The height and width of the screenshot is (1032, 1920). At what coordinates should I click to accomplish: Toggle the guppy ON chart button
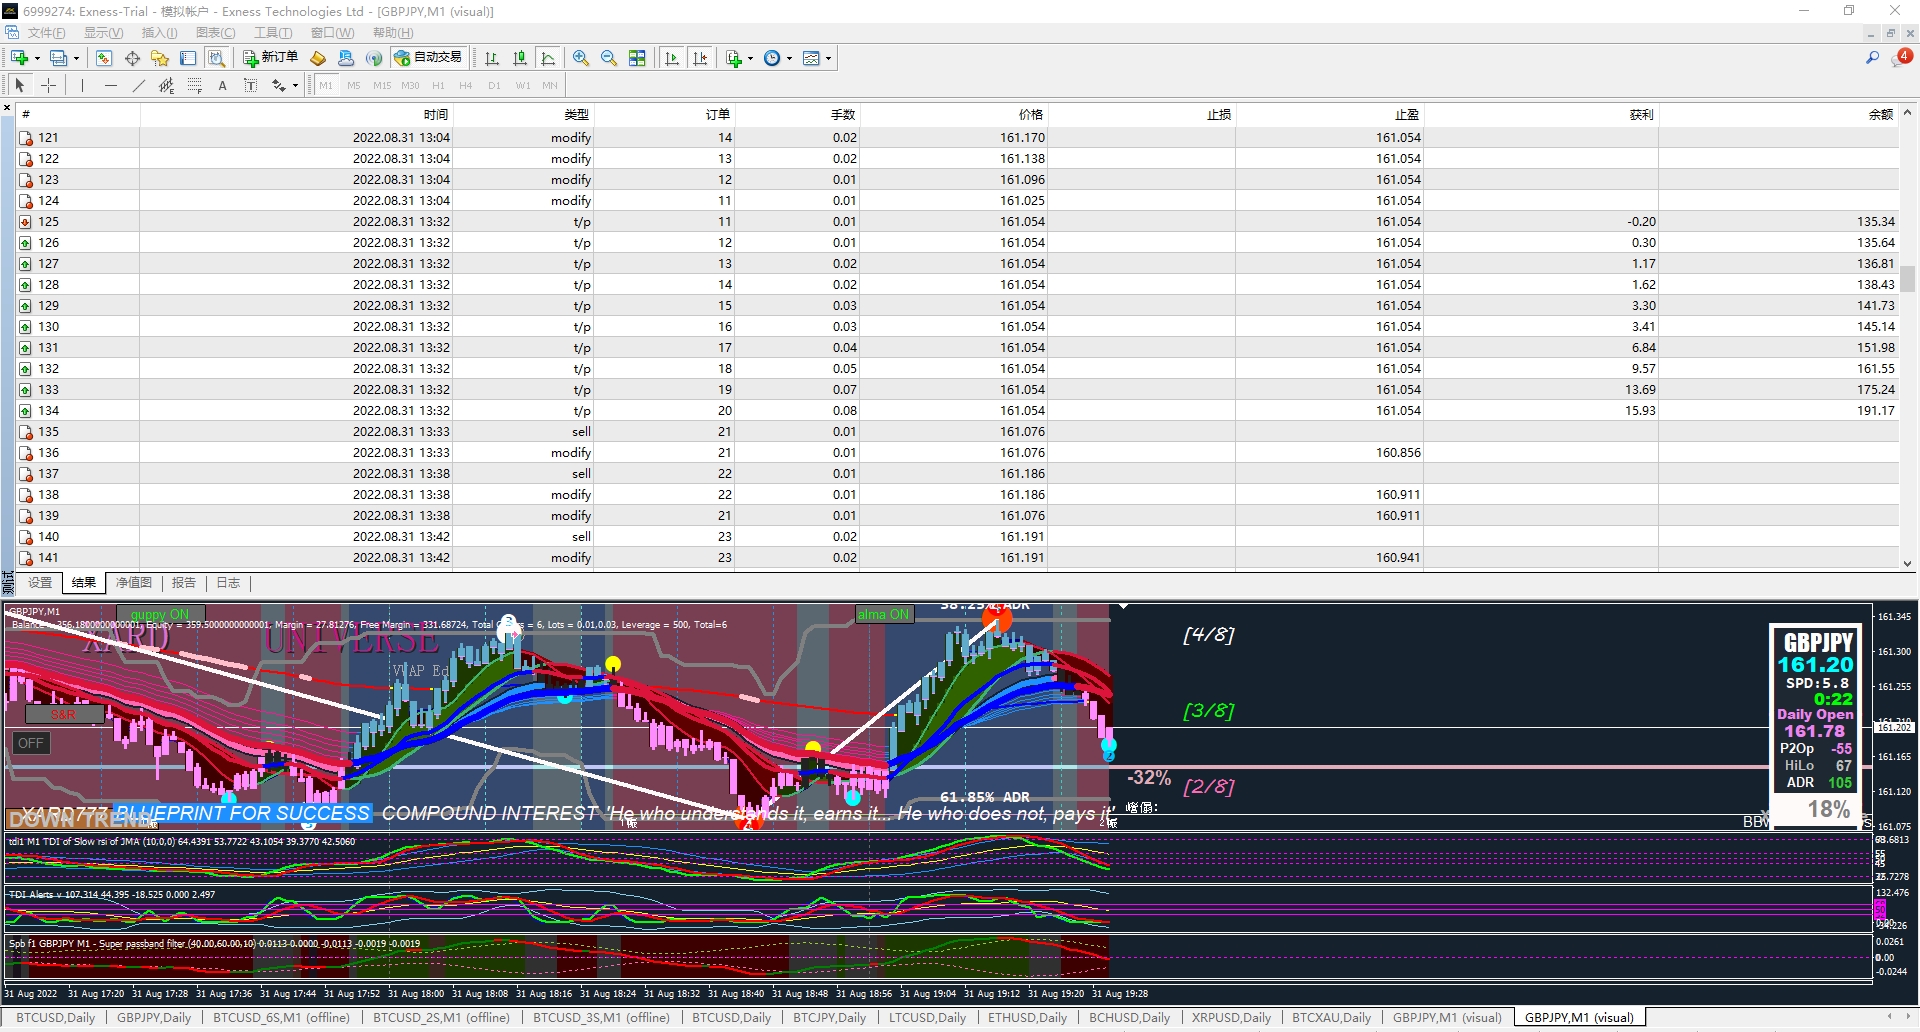pyautogui.click(x=160, y=614)
